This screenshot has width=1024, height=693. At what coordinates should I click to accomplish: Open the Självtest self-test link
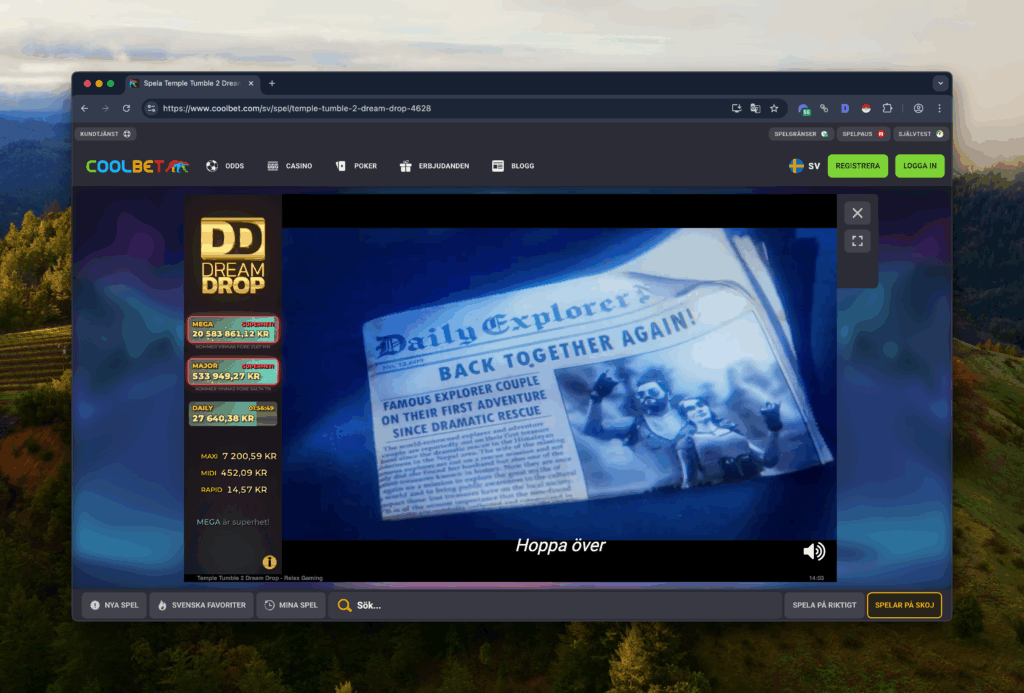pos(921,134)
